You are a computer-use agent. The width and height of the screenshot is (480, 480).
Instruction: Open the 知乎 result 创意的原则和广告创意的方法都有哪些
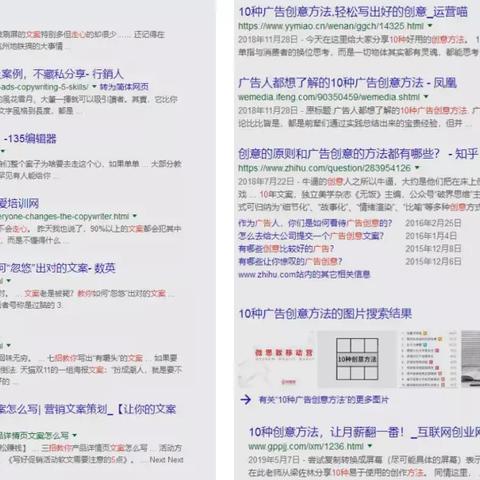coord(358,154)
